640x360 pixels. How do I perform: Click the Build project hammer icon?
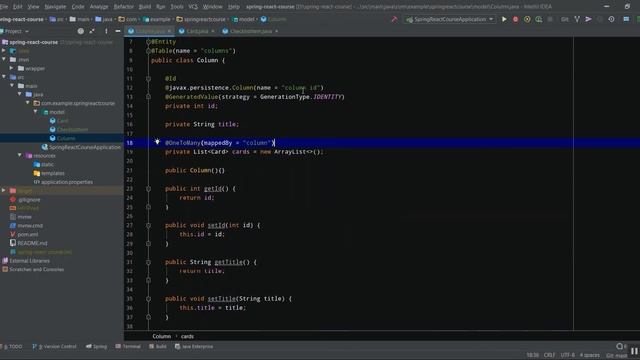click(394, 19)
